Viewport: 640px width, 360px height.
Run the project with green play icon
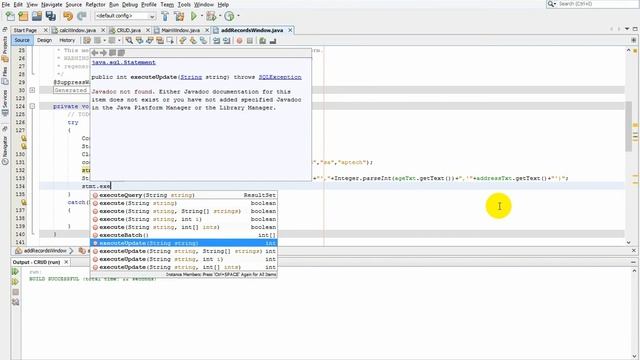click(x=194, y=16)
